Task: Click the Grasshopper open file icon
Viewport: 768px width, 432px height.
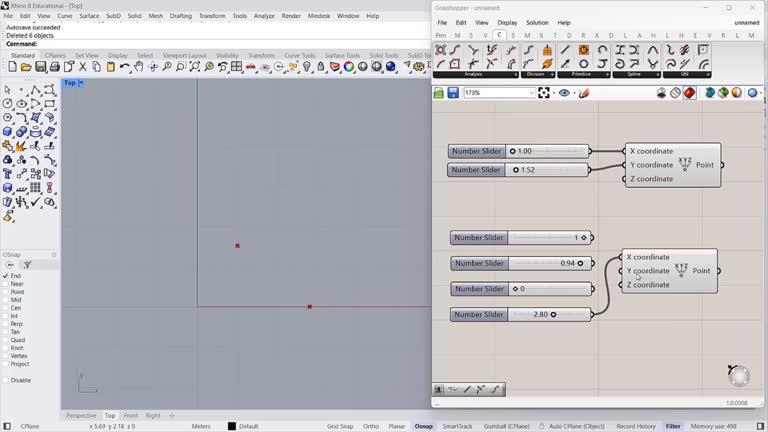Action: (x=438, y=93)
